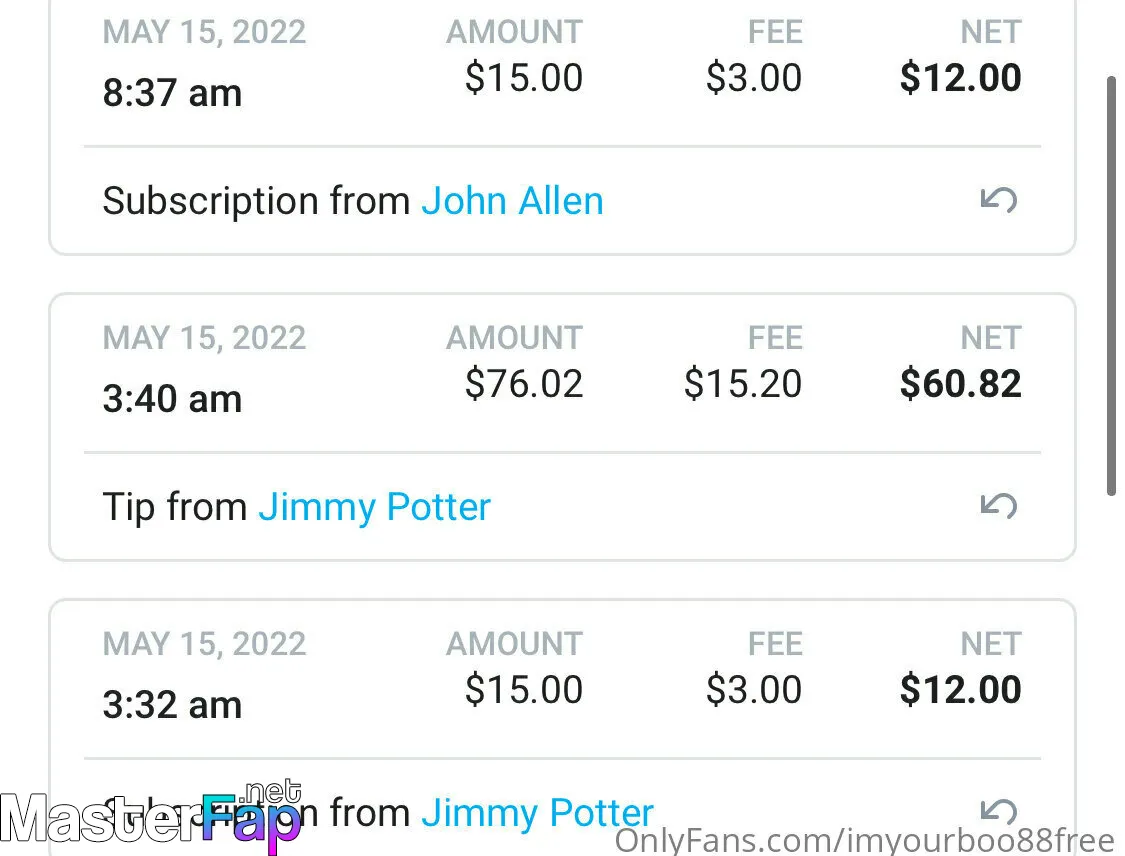Click the "Tip from" label text

pyautogui.click(x=174, y=507)
